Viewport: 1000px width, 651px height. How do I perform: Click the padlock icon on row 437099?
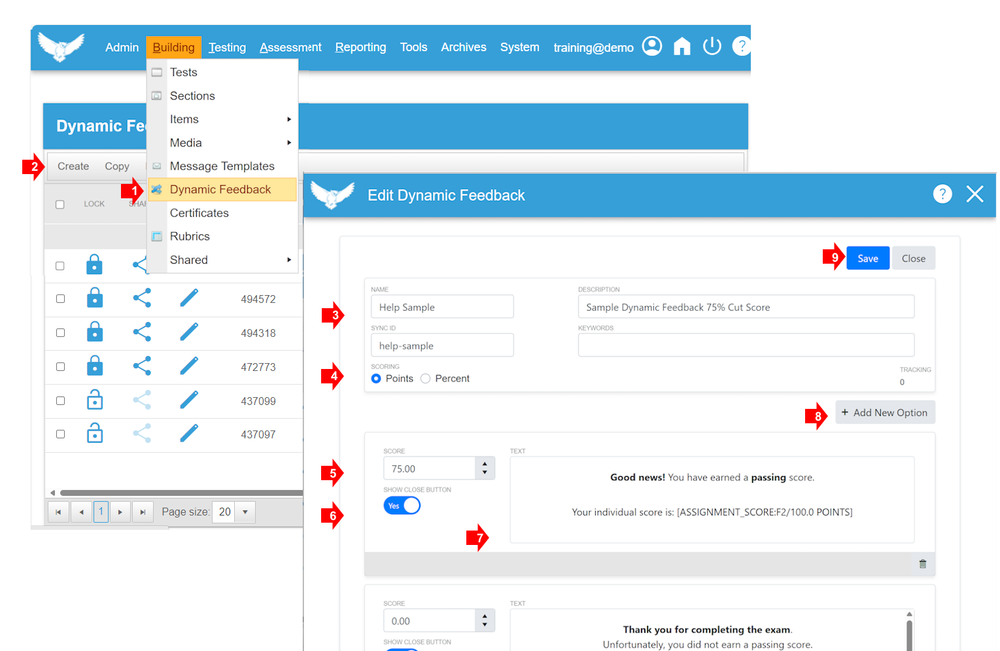95,400
